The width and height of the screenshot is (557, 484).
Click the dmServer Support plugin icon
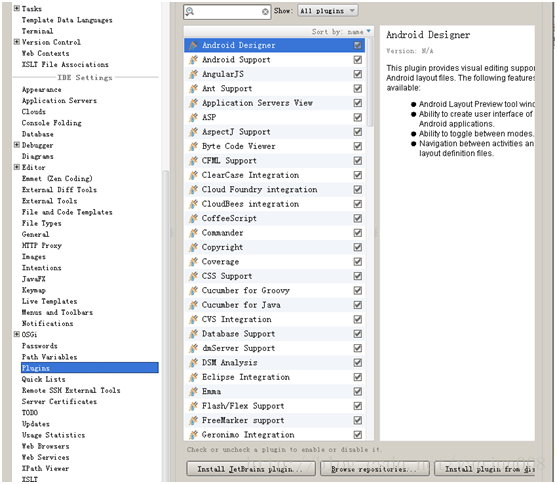[x=193, y=348]
